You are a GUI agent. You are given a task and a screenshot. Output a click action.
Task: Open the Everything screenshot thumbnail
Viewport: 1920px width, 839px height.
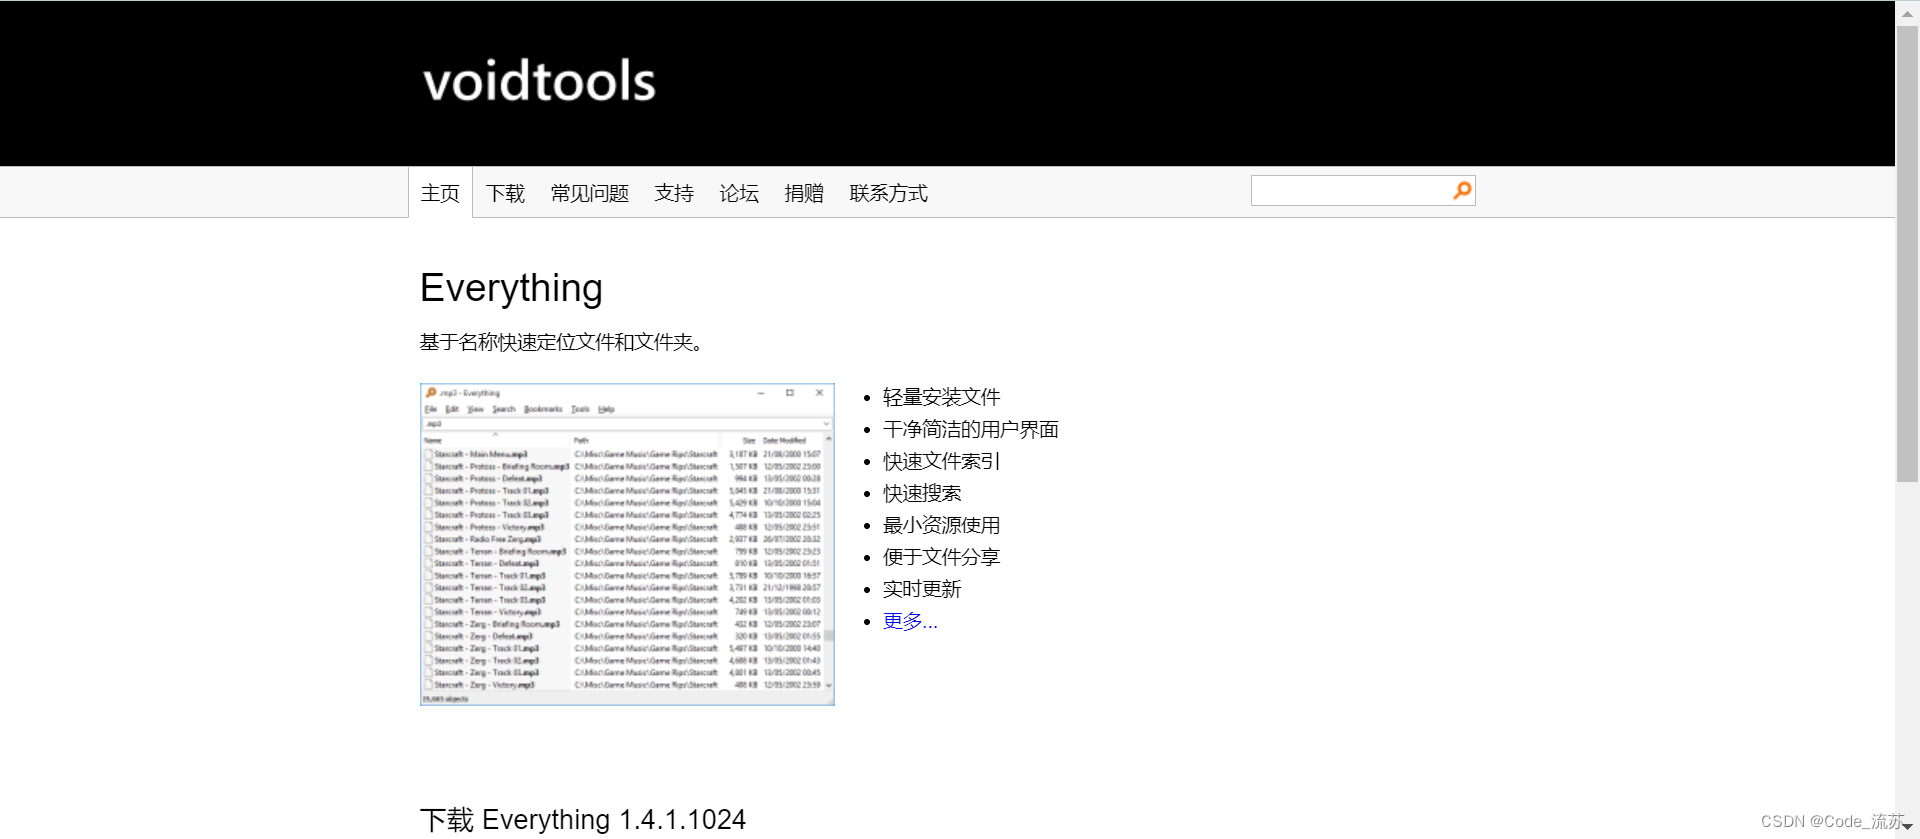coord(627,544)
